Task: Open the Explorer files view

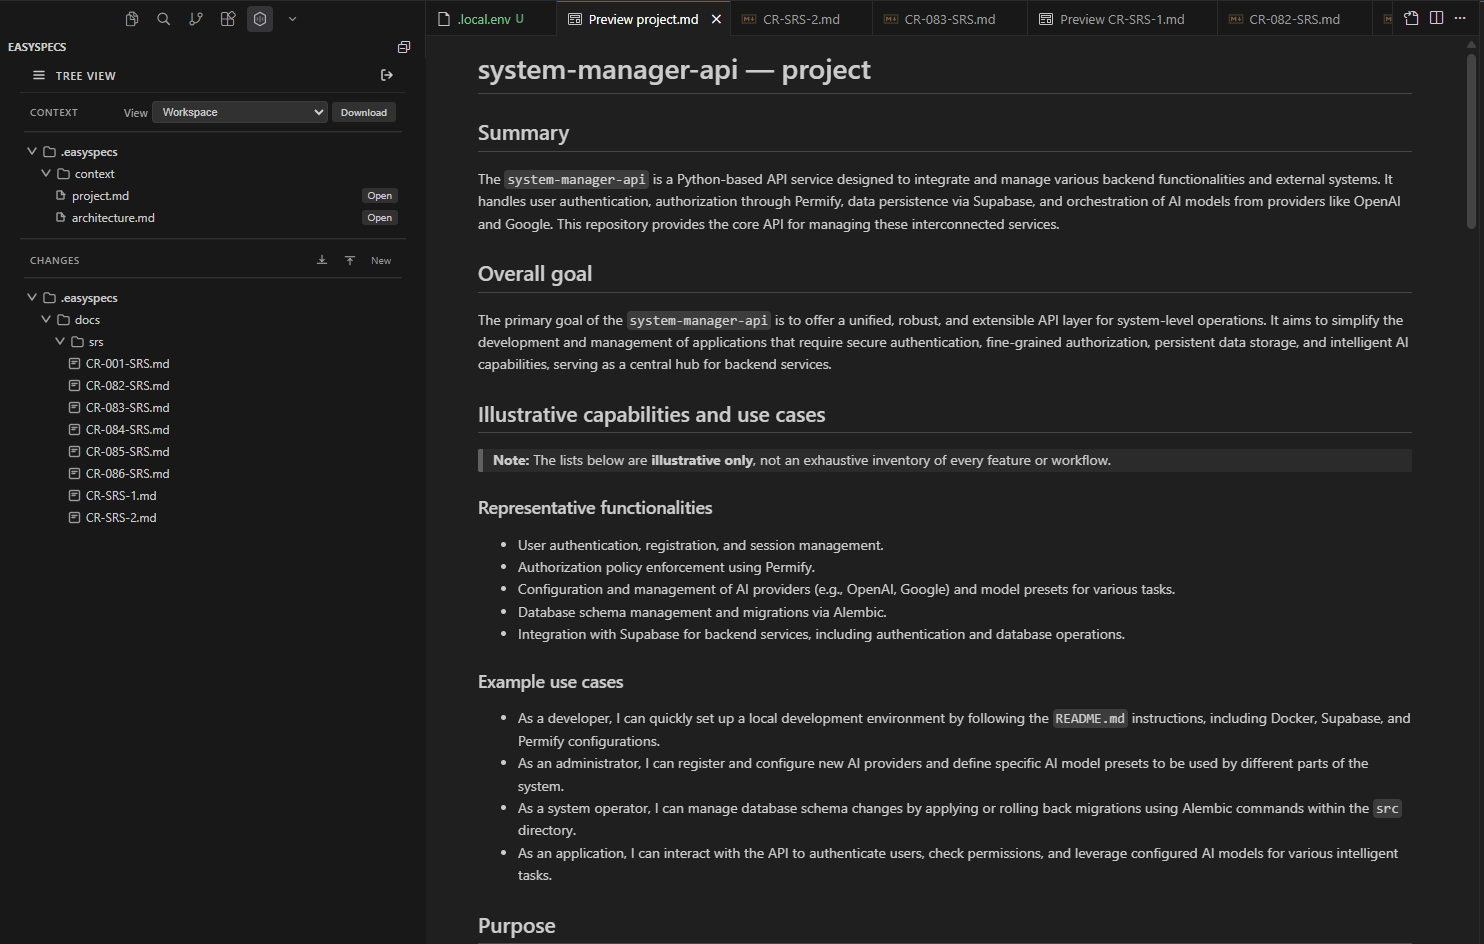Action: tap(132, 19)
